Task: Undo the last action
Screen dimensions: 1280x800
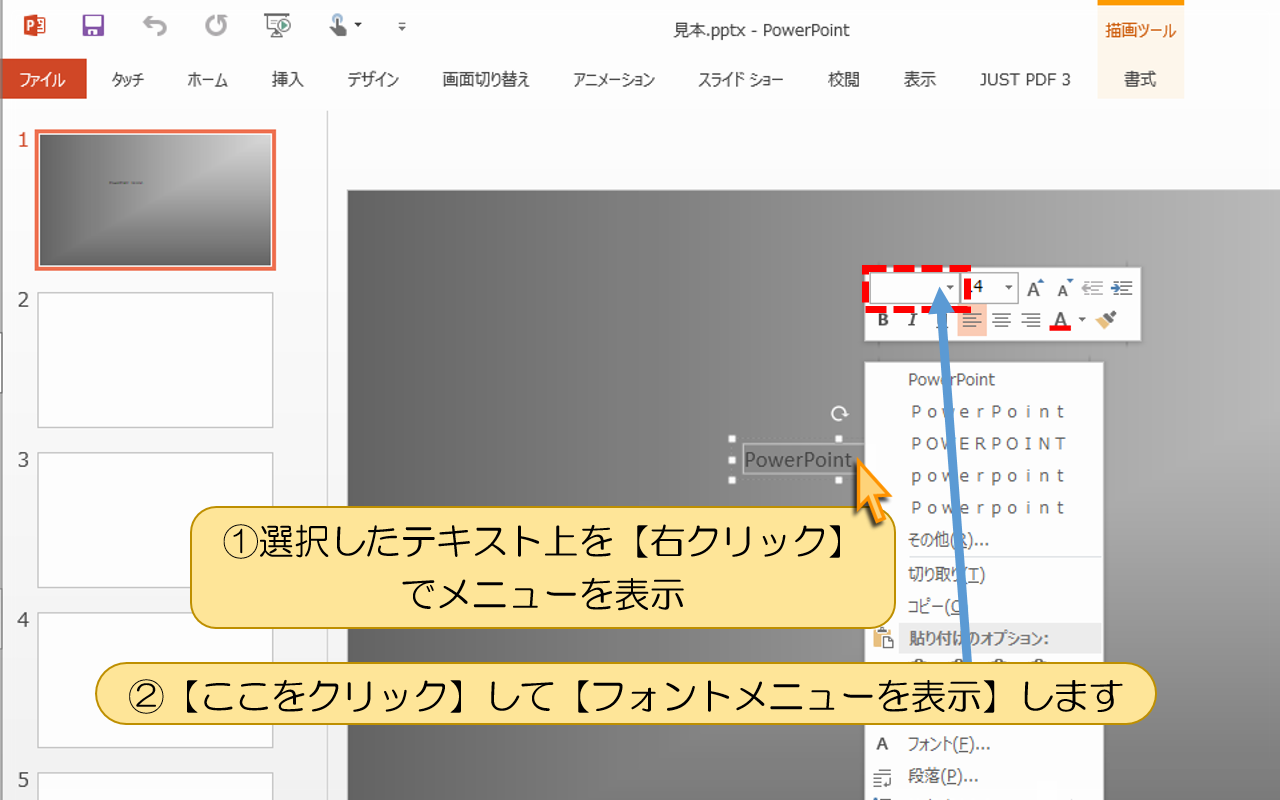Action: [x=154, y=26]
